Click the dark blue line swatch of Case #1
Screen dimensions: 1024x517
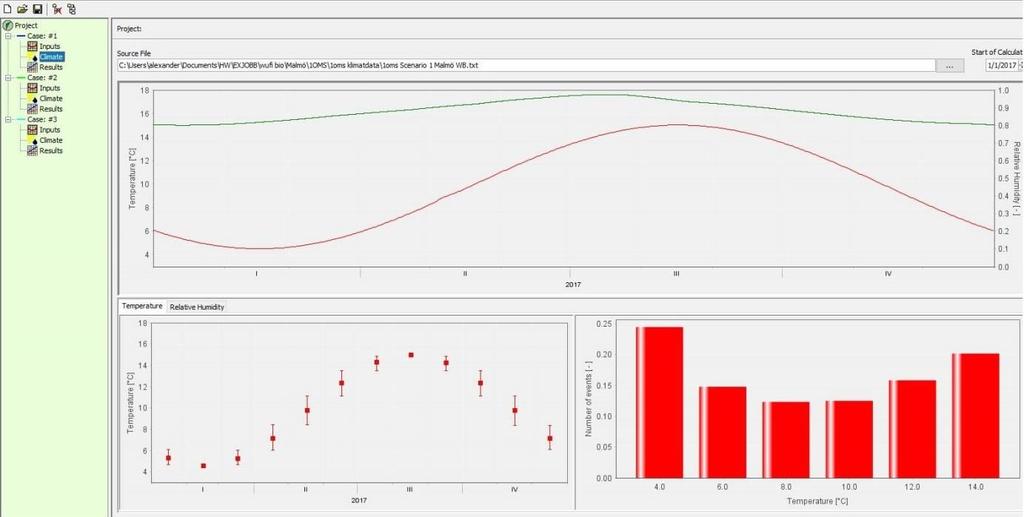[x=21, y=36]
